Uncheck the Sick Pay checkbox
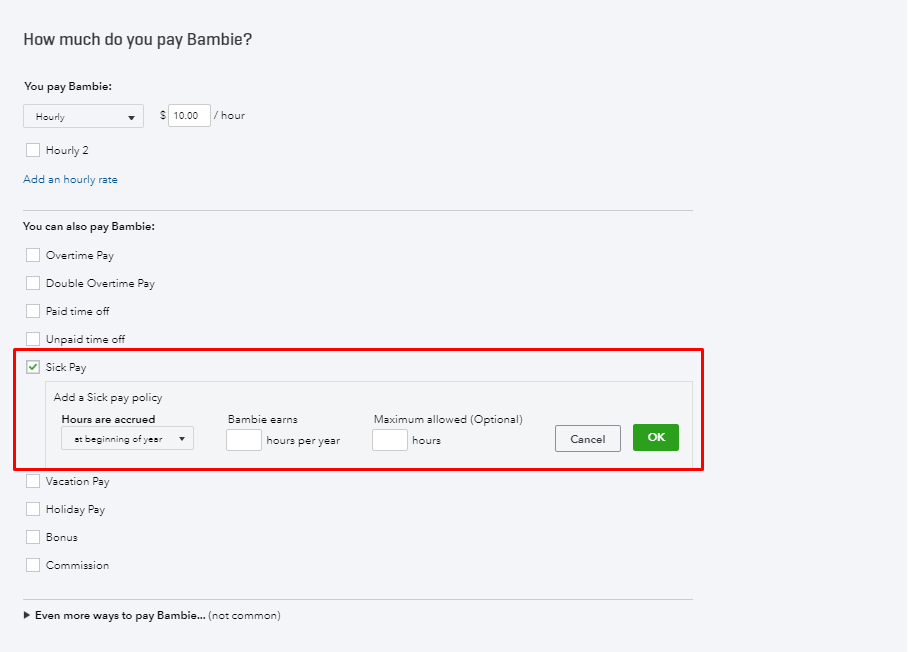The width and height of the screenshot is (909, 652). click(x=33, y=367)
